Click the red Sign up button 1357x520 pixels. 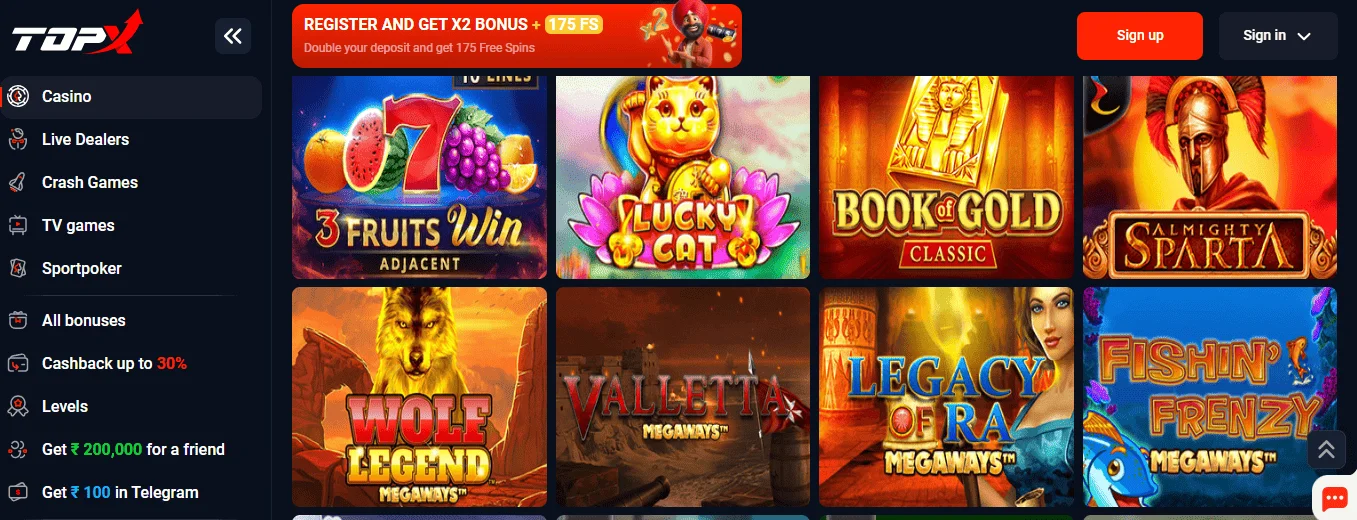[1140, 36]
